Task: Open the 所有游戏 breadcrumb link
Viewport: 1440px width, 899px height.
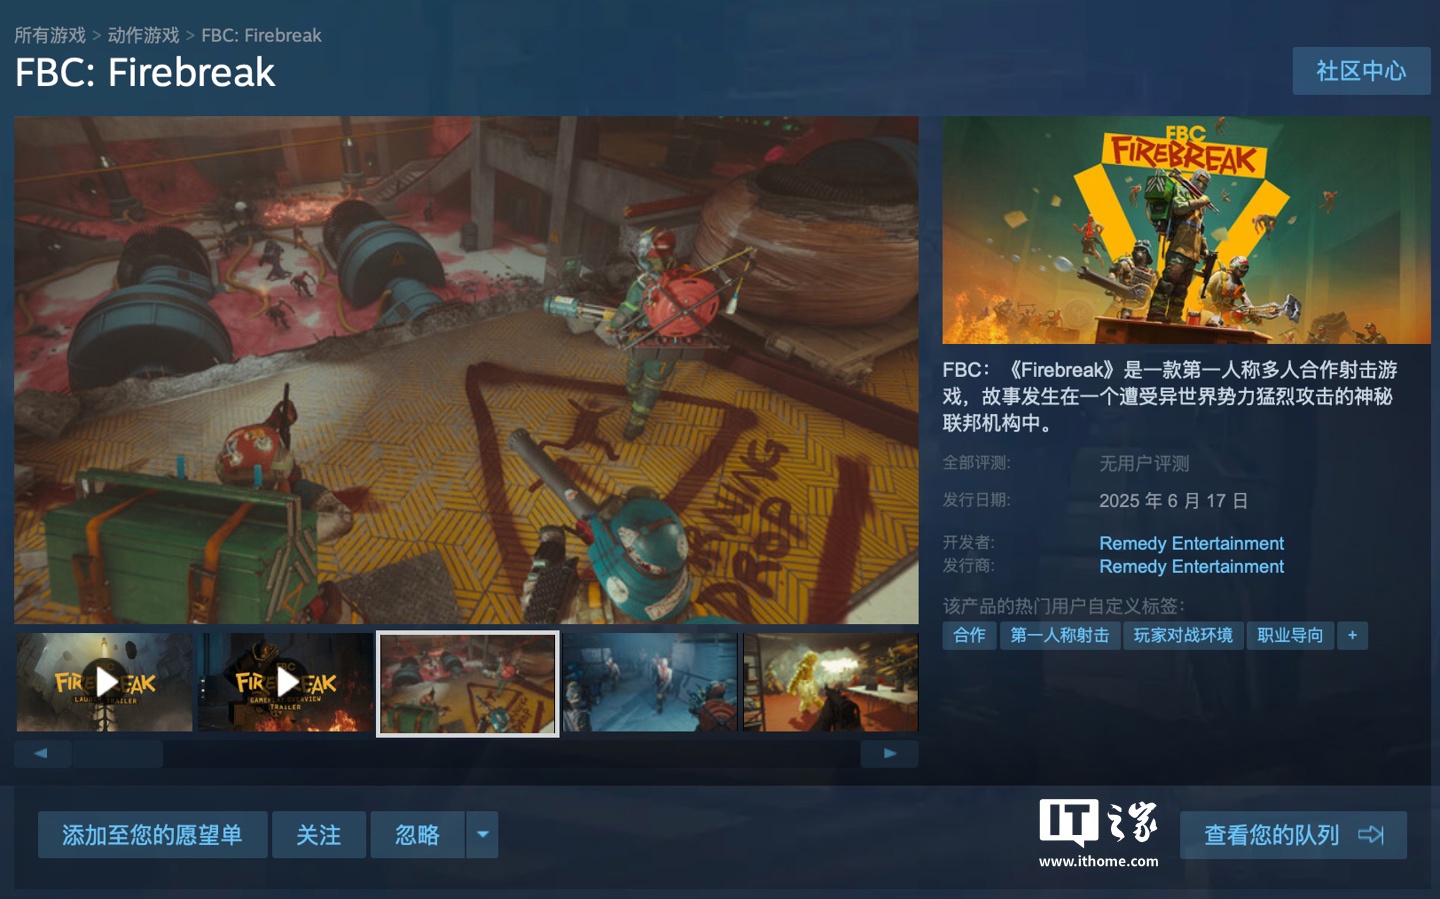Action: pos(50,35)
